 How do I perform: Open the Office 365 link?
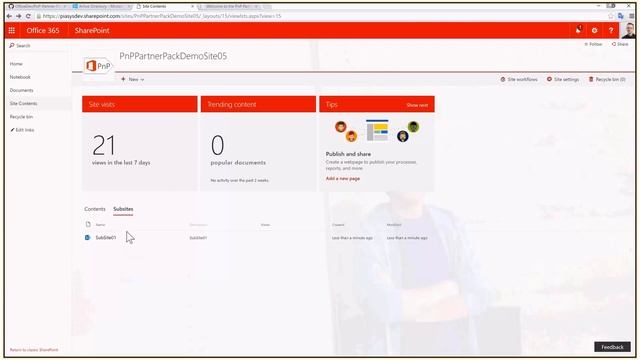(x=43, y=31)
